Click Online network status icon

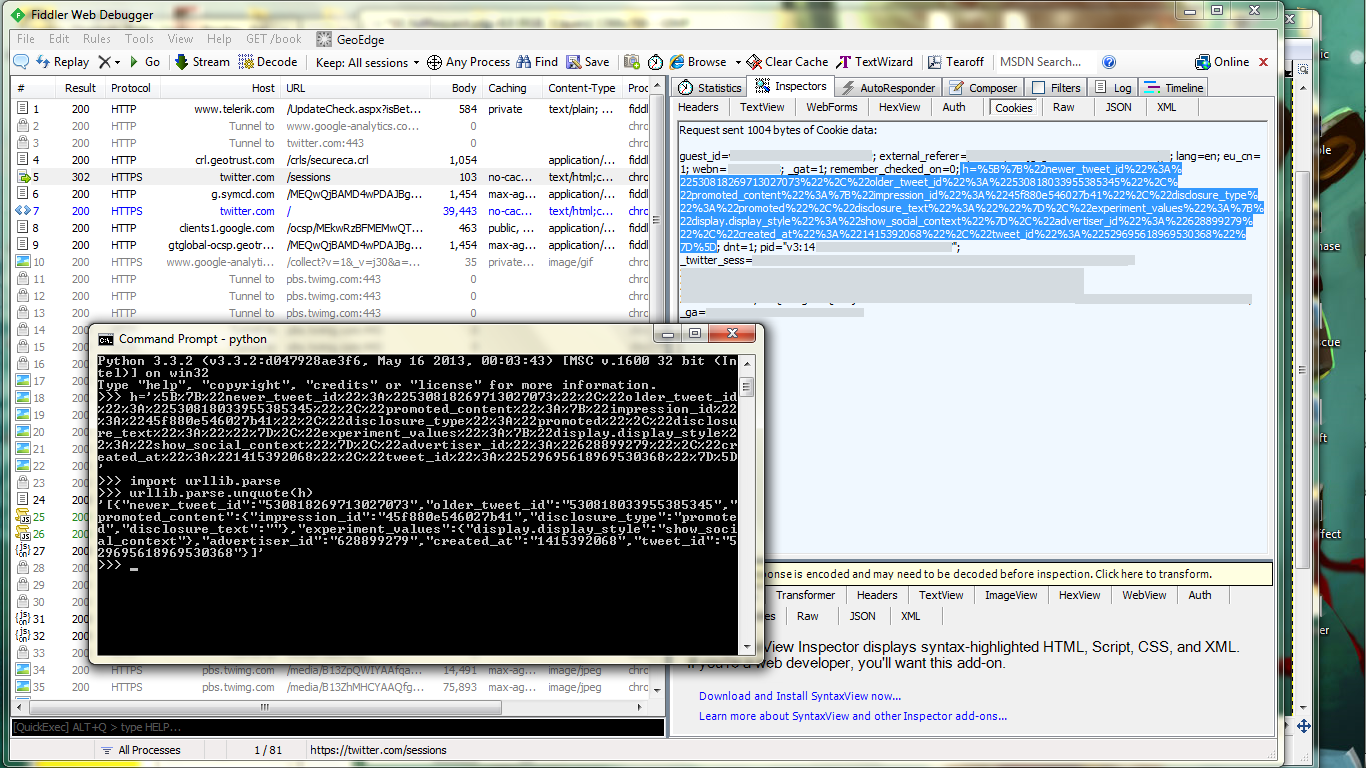pyautogui.click(x=1222, y=62)
